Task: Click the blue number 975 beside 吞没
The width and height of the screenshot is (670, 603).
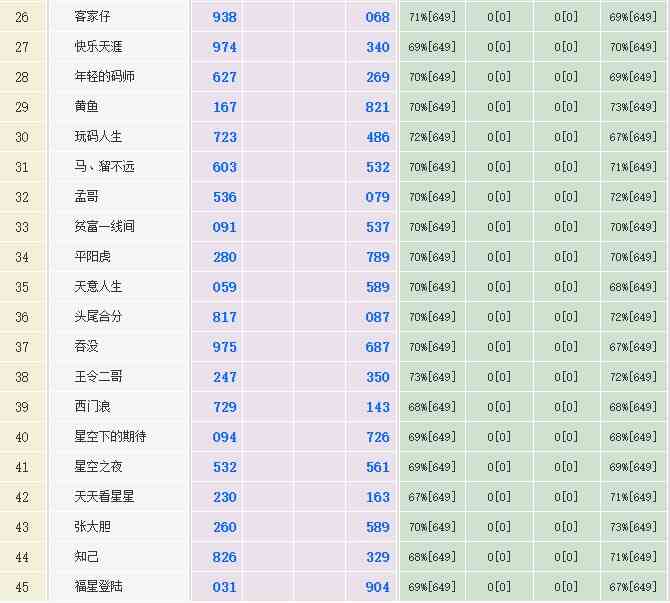Action: coord(225,347)
